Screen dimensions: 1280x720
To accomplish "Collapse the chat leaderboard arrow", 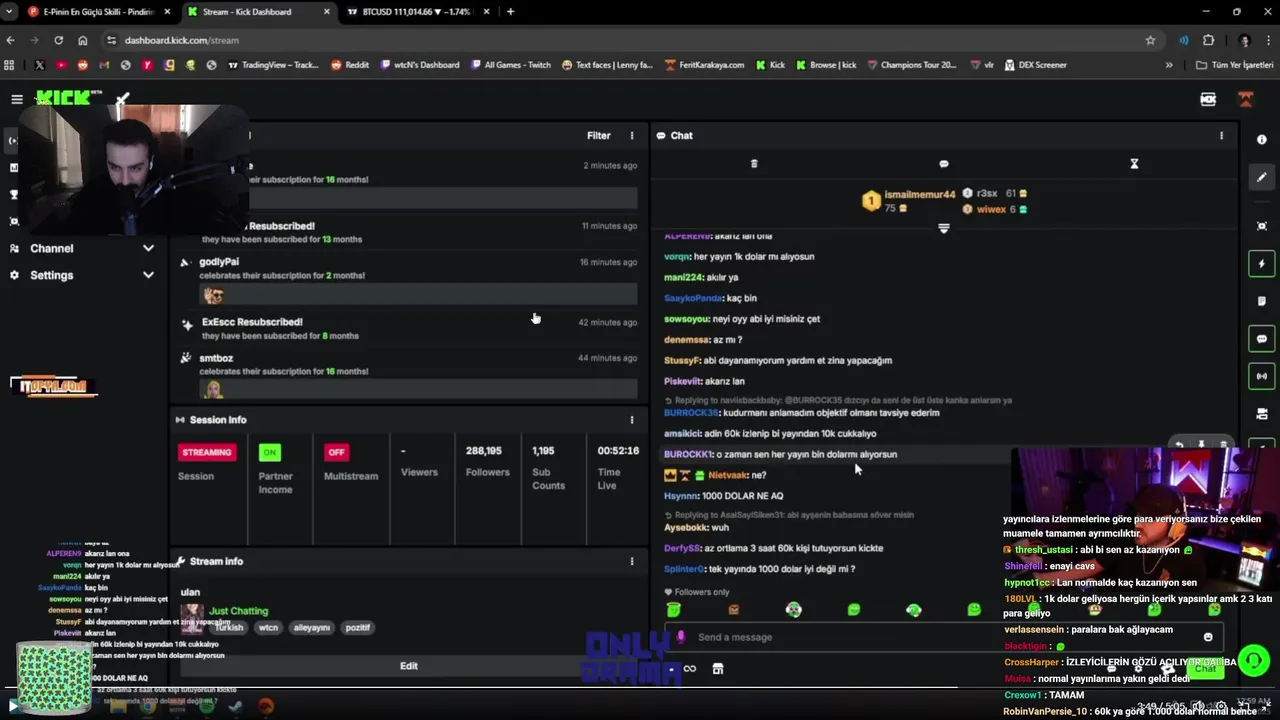I will click(943, 229).
